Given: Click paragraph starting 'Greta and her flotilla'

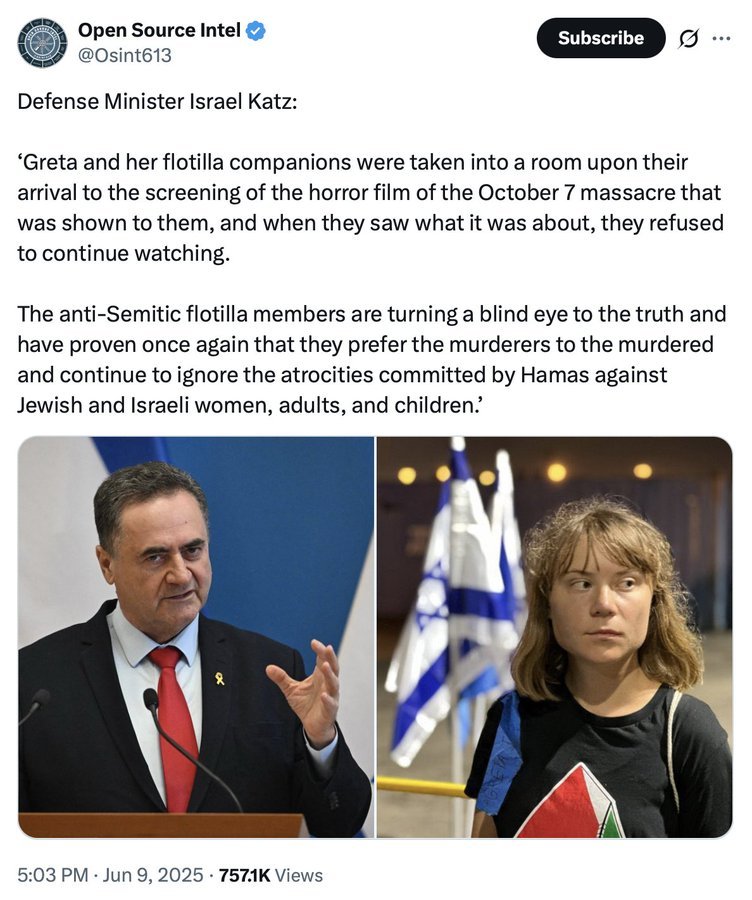Looking at the screenshot, I should [x=370, y=208].
